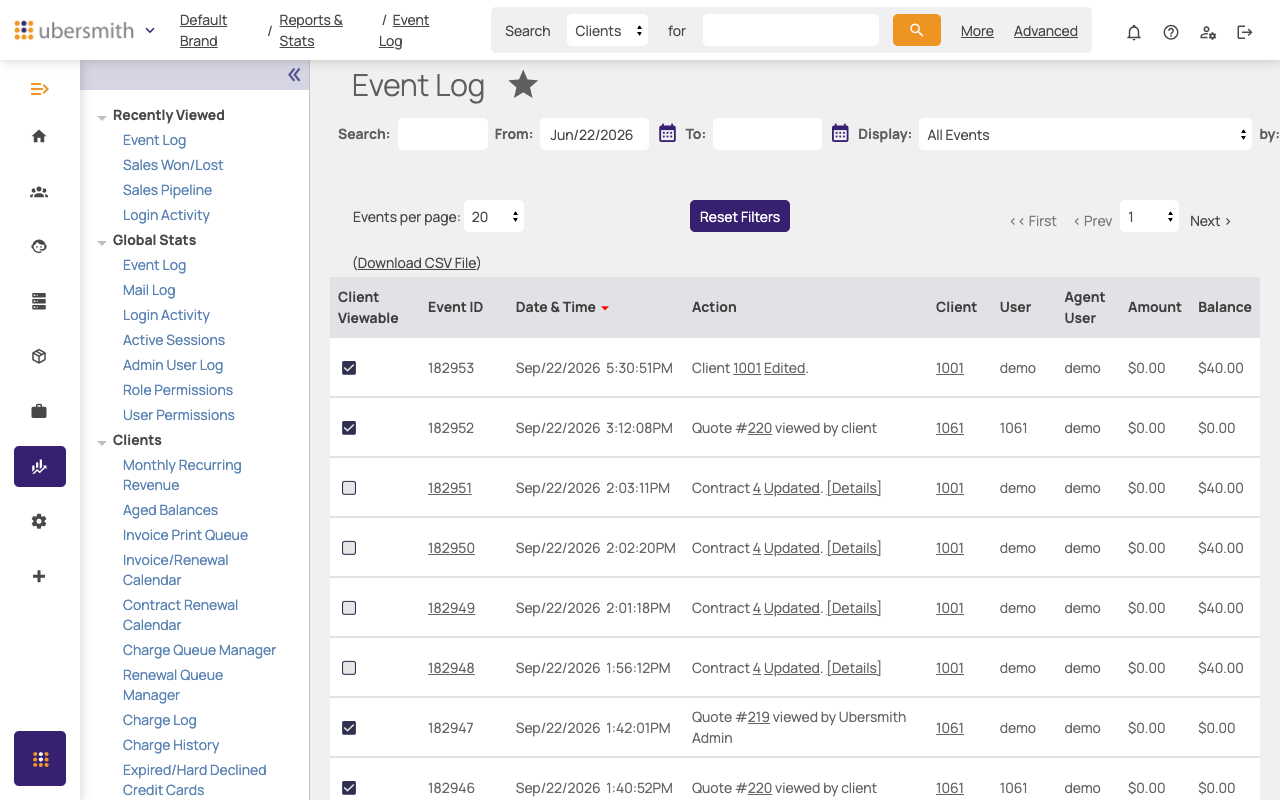The width and height of the screenshot is (1280, 800).
Task: Click the logout icon in header
Action: tap(1245, 32)
